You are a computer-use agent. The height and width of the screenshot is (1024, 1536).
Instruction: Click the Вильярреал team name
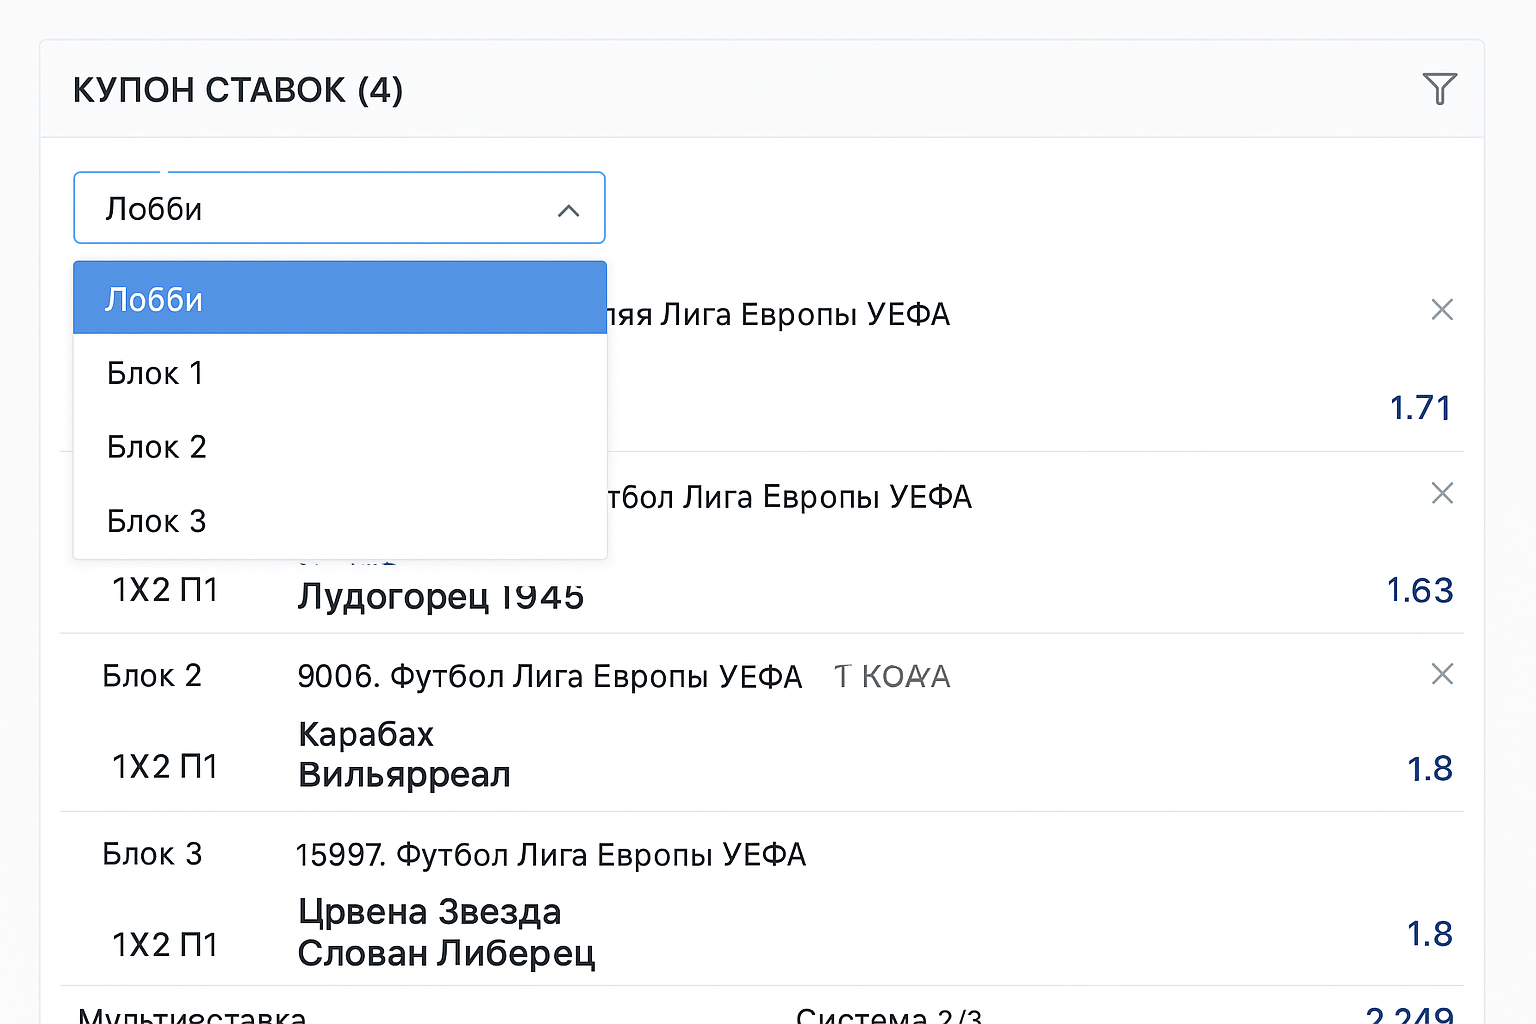tap(404, 775)
